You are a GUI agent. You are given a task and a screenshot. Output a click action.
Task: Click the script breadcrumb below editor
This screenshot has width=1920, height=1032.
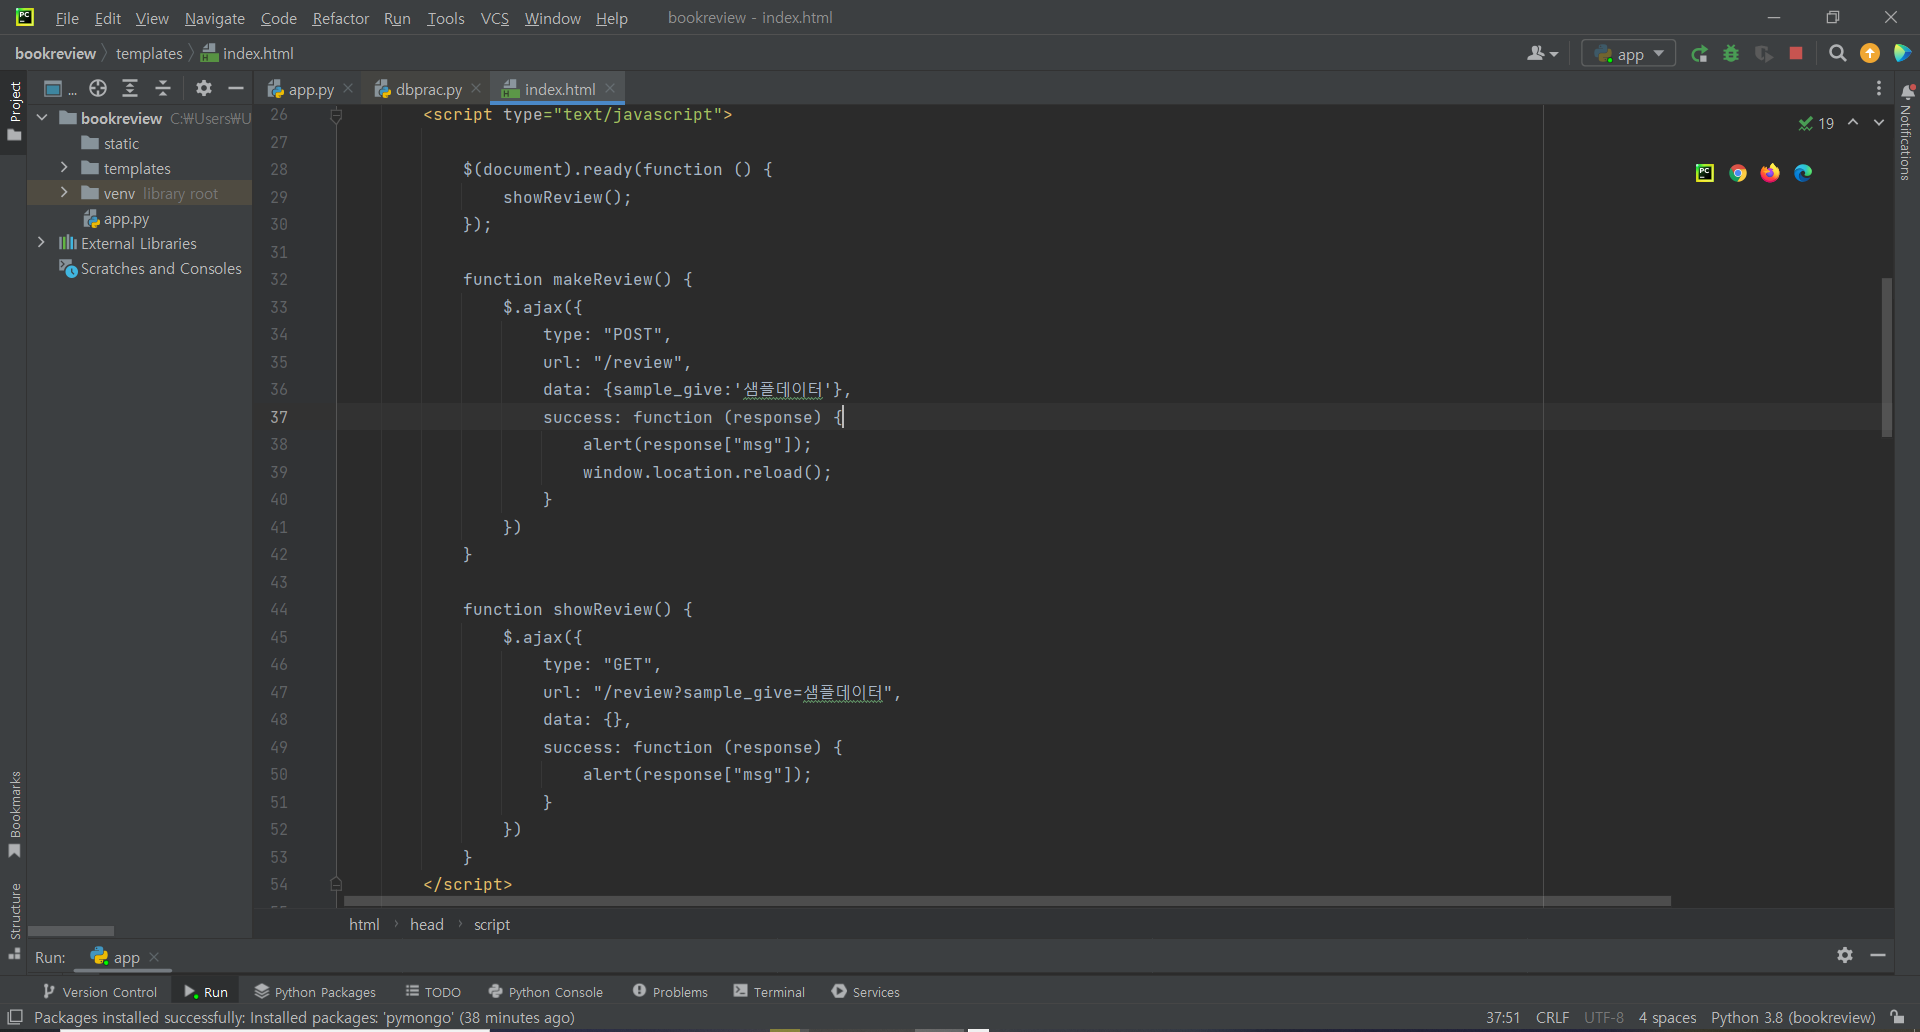(x=492, y=925)
